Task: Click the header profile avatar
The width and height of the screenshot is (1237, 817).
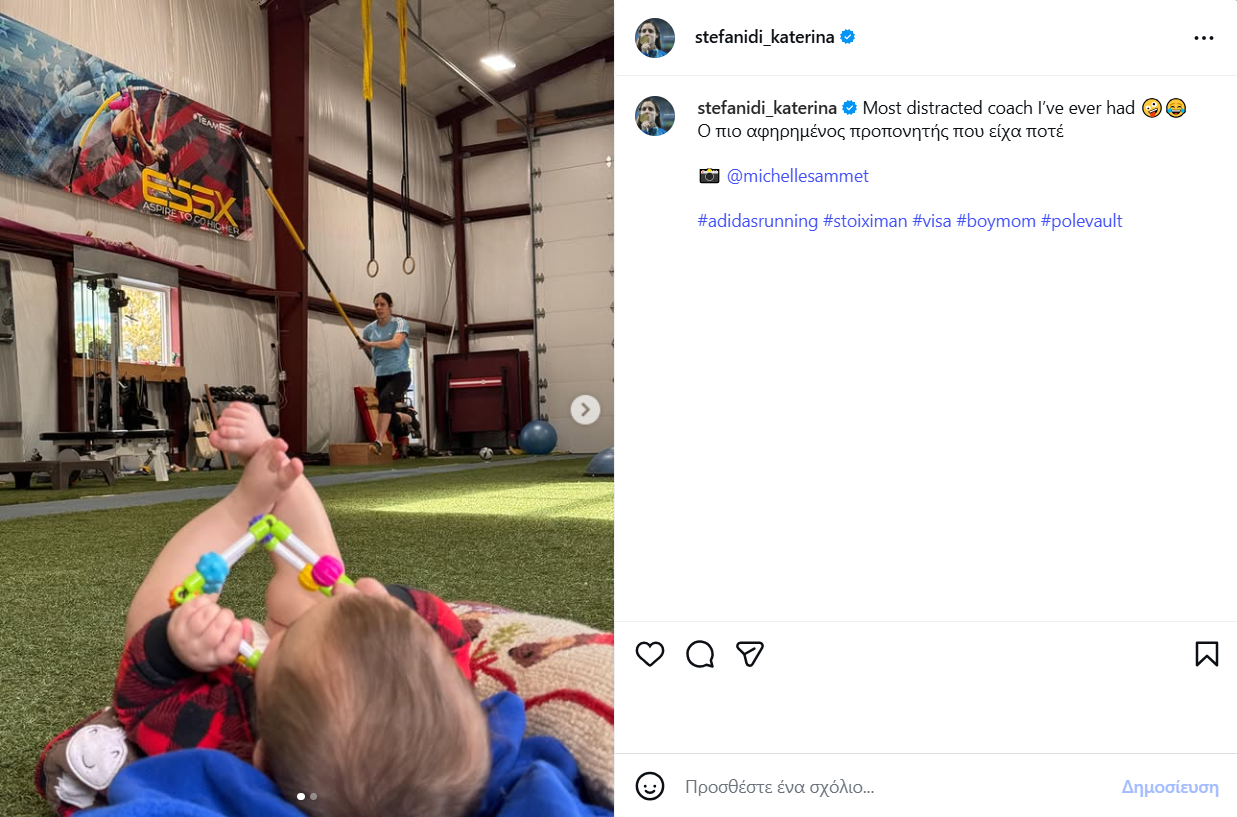Action: (655, 38)
